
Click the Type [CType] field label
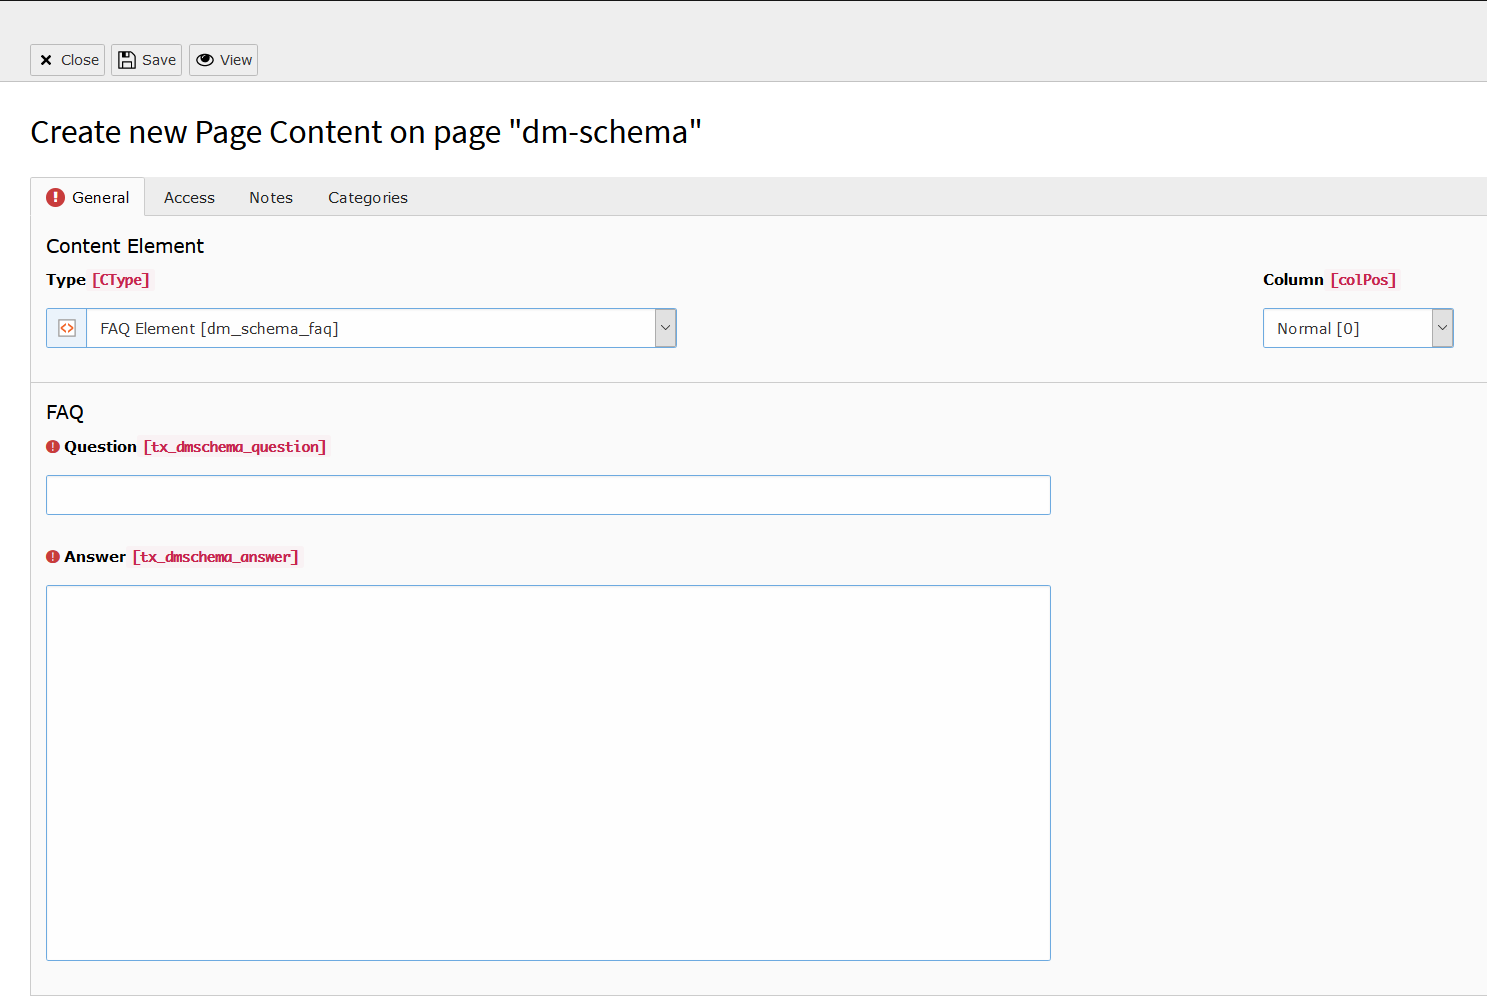pyautogui.click(x=98, y=280)
